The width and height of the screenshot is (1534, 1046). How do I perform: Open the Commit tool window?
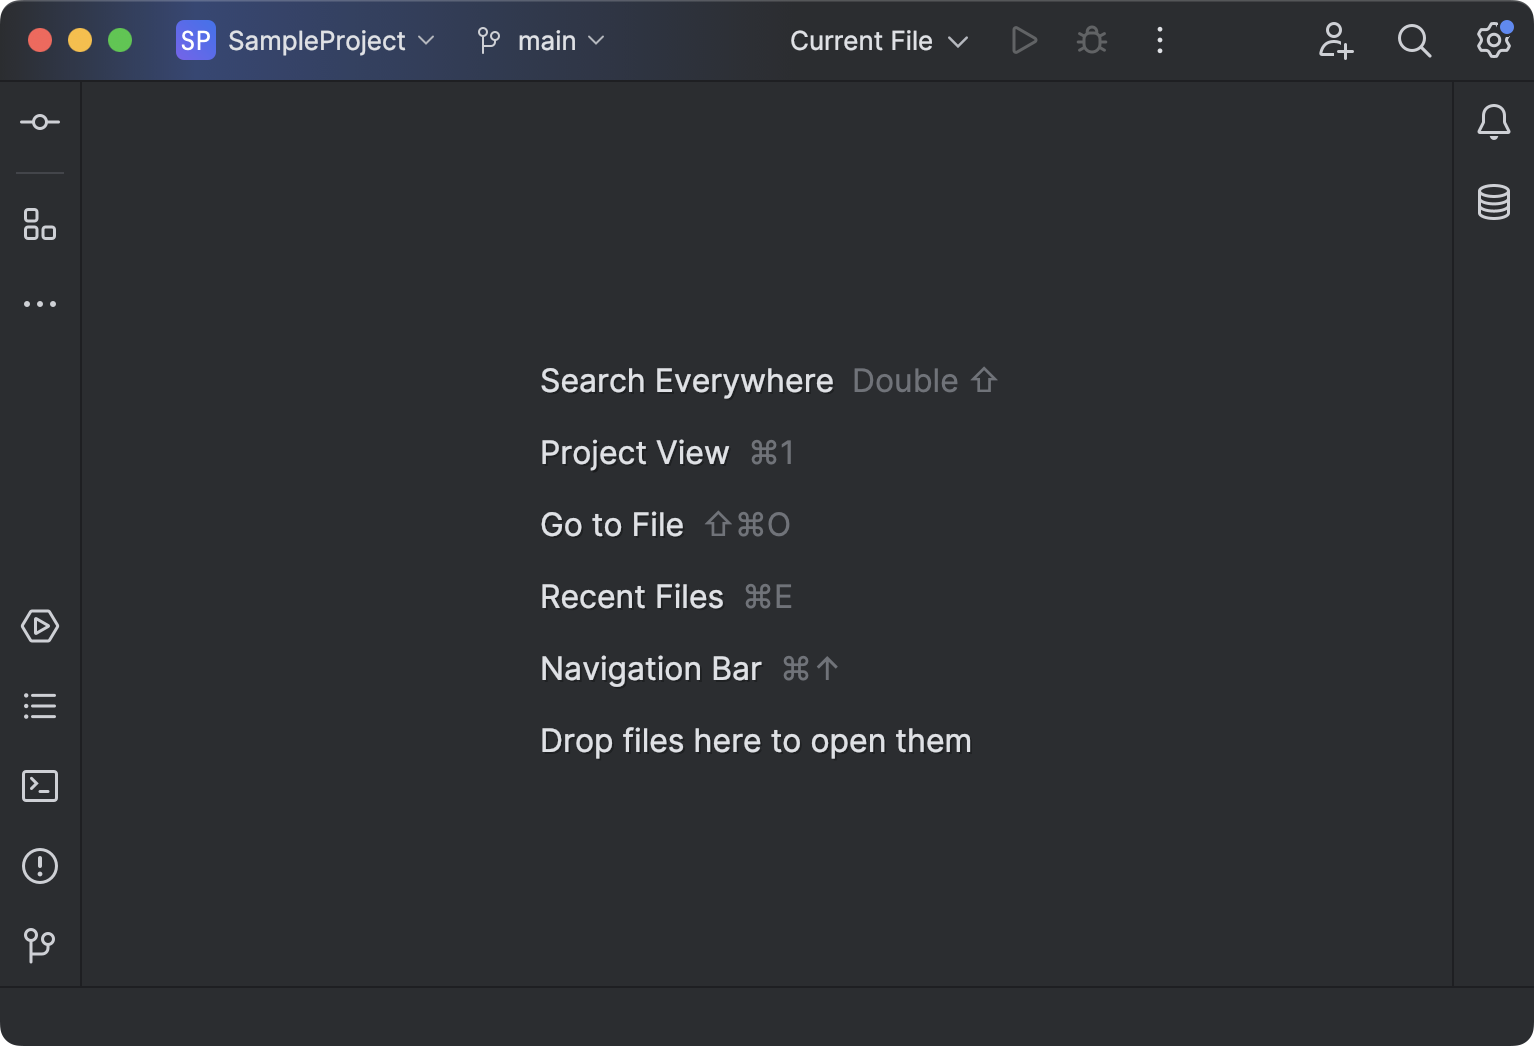[x=40, y=122]
